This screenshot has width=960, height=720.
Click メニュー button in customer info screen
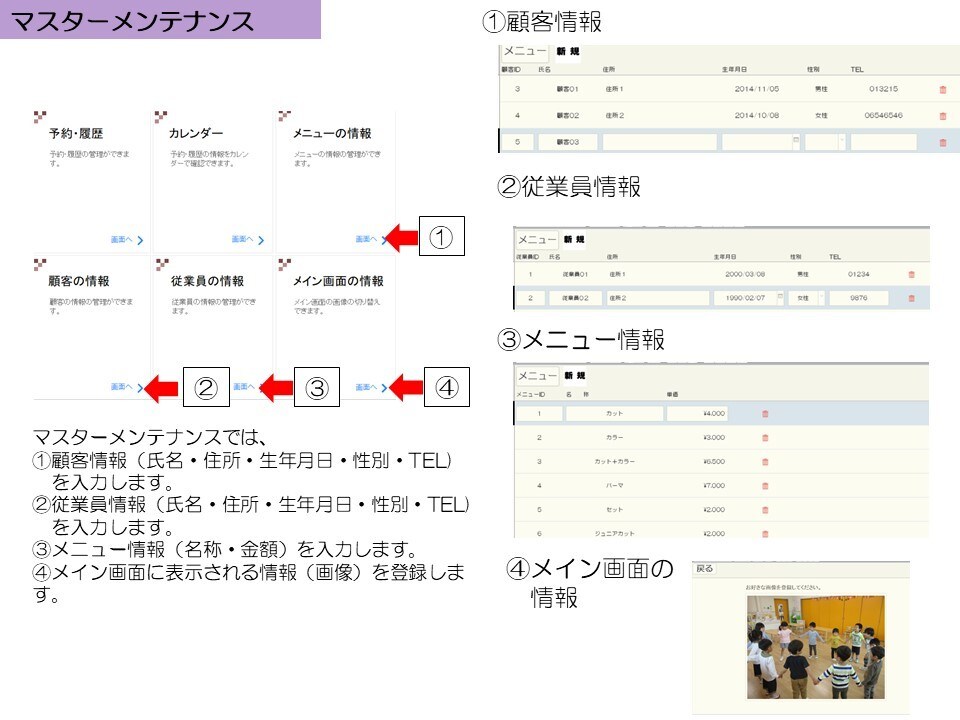pyautogui.click(x=525, y=51)
